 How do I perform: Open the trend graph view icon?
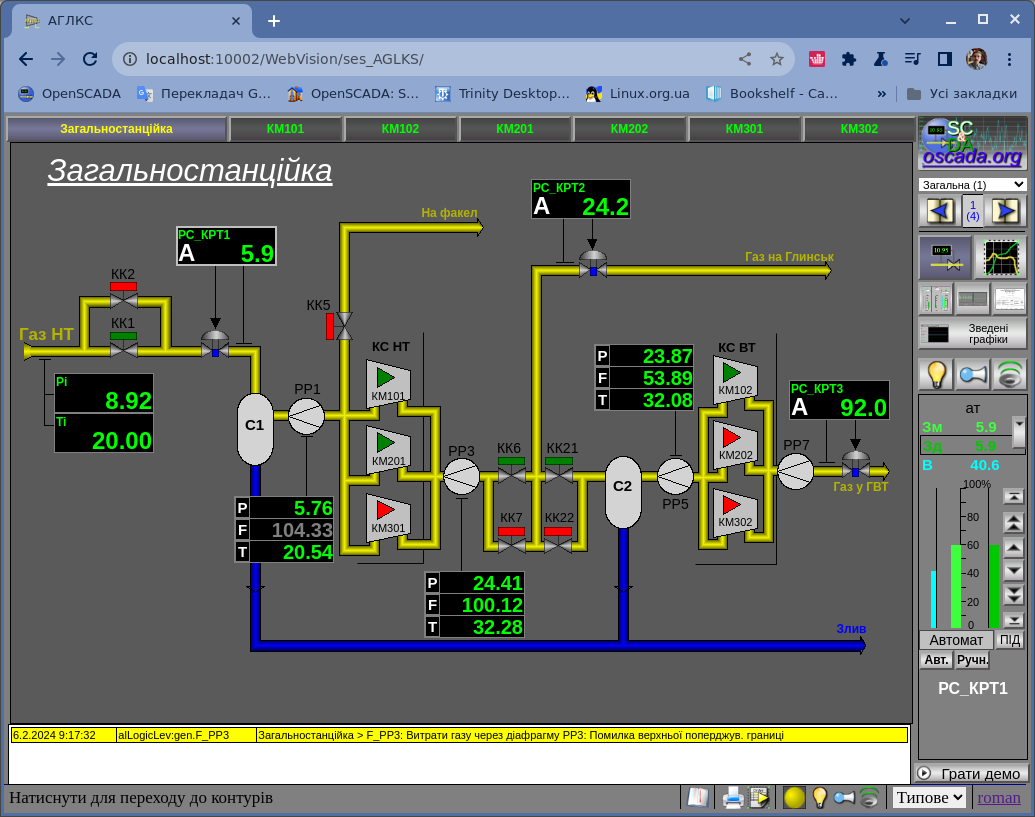(x=1000, y=258)
